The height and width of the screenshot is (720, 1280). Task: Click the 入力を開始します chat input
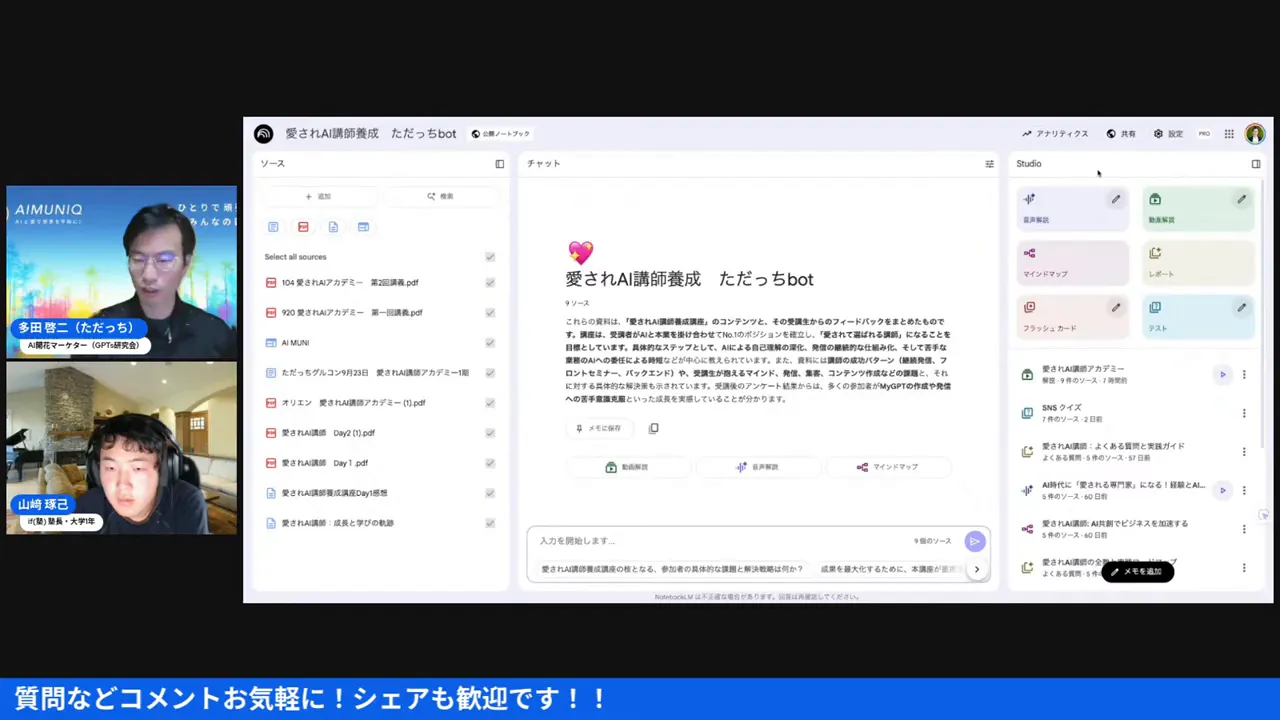coord(720,541)
